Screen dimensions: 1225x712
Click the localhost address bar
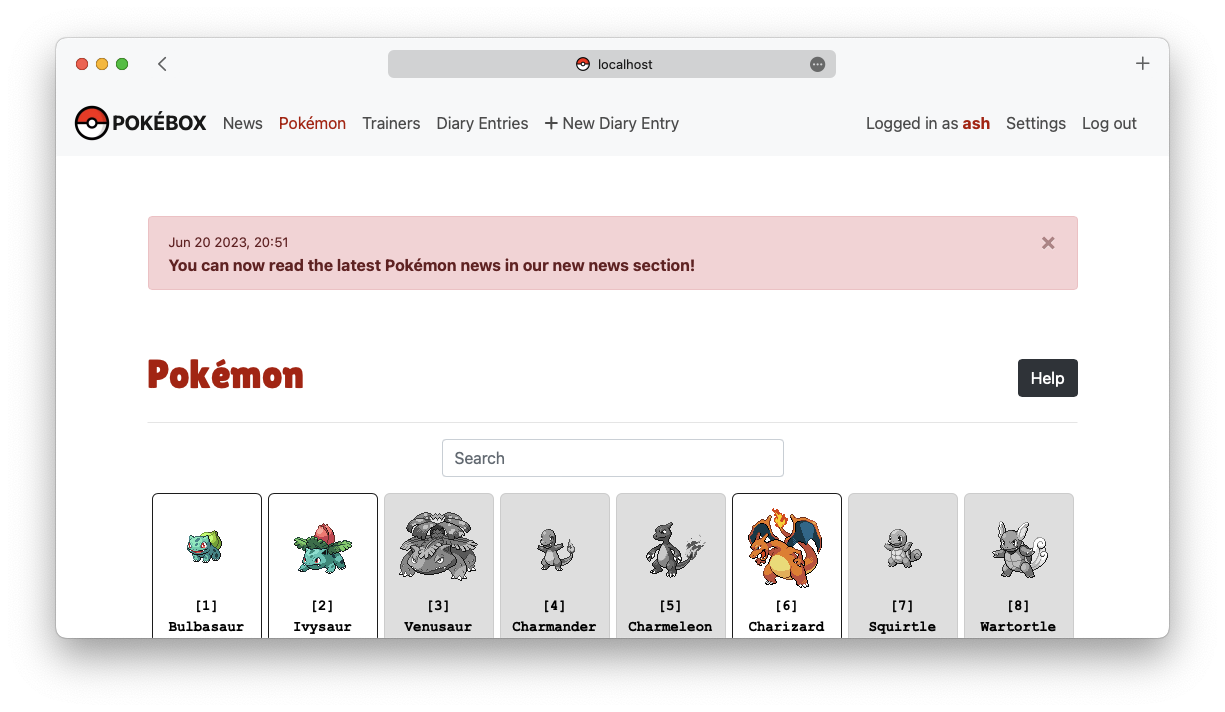point(611,64)
